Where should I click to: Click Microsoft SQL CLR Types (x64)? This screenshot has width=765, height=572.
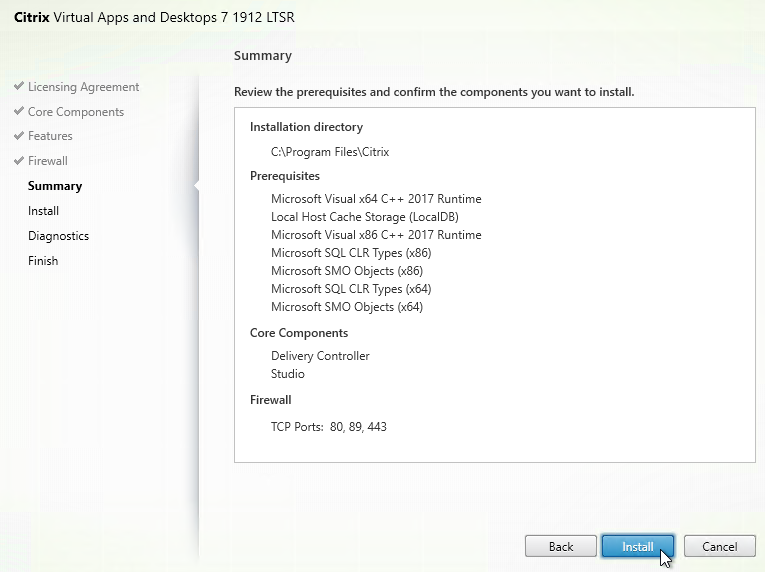(x=351, y=289)
